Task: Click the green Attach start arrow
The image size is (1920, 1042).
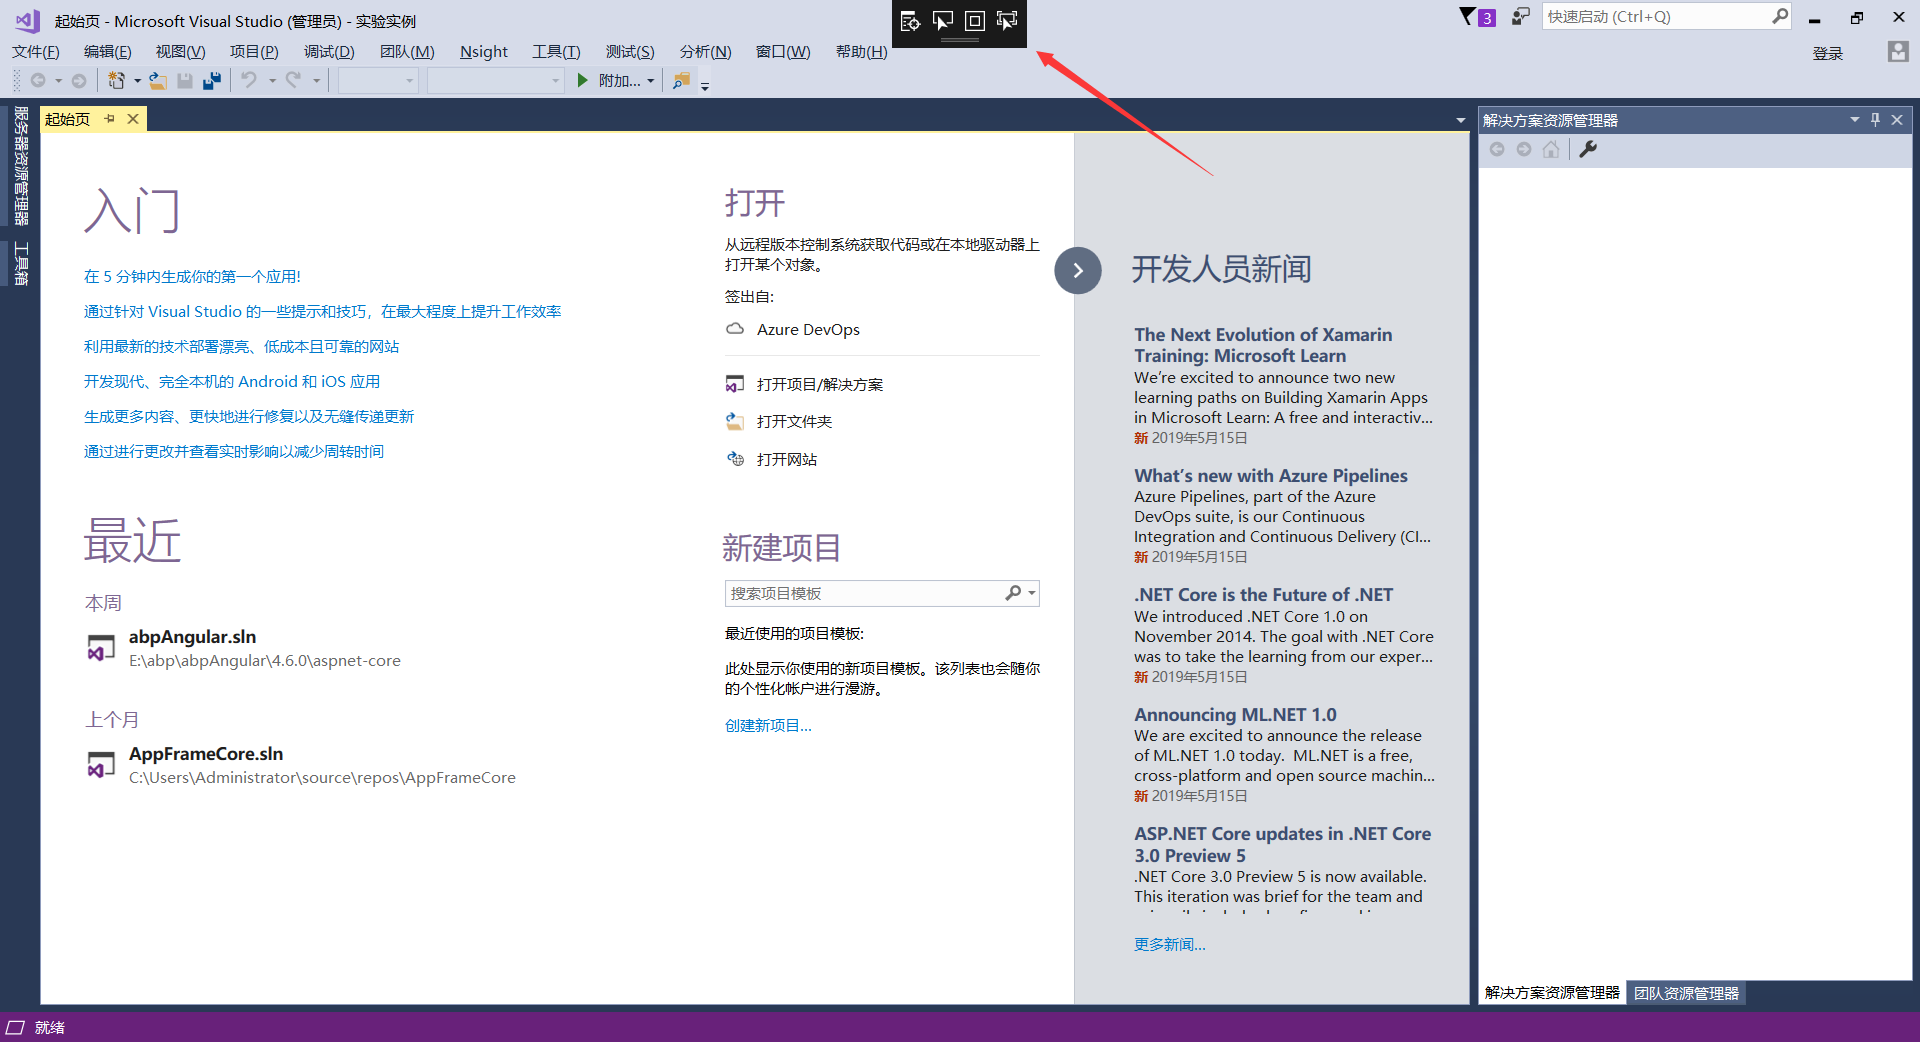Action: click(x=583, y=80)
